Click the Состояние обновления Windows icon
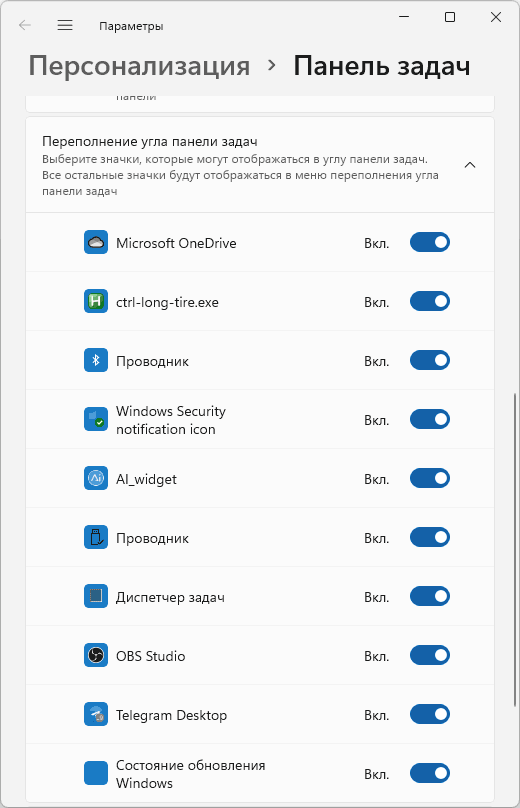The image size is (520, 808). 96,773
